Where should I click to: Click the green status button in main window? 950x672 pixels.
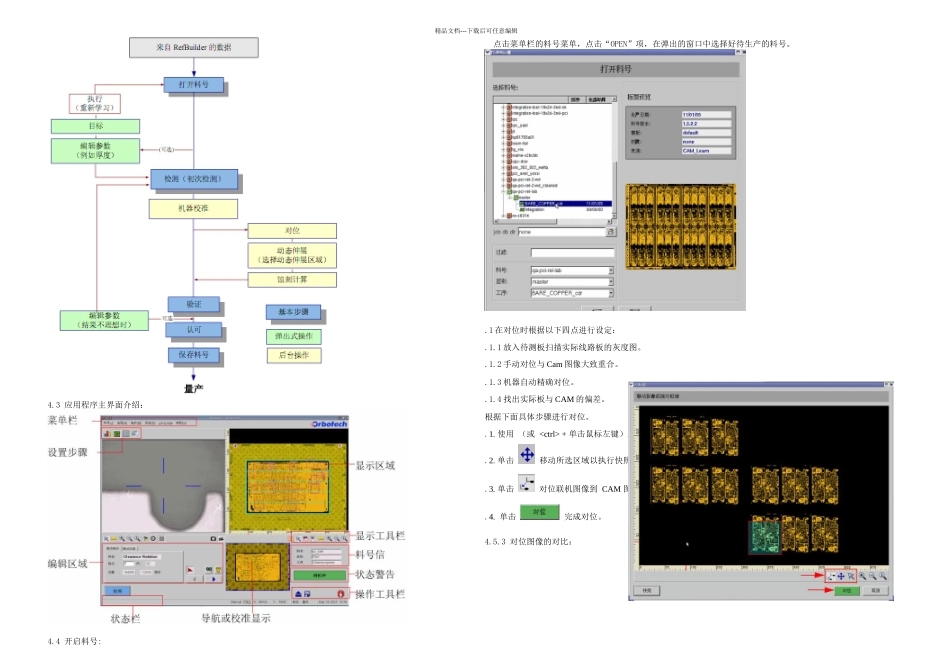[320, 576]
